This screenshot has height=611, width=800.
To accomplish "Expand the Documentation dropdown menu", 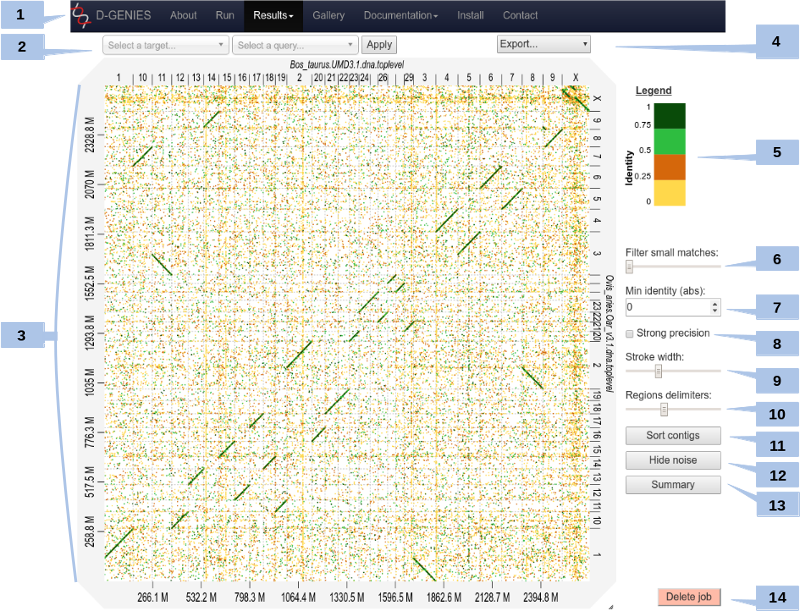I will [400, 16].
